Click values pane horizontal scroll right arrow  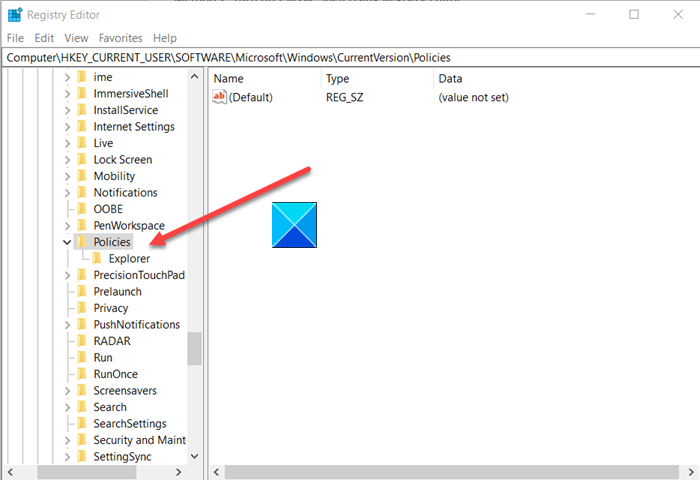point(691,472)
